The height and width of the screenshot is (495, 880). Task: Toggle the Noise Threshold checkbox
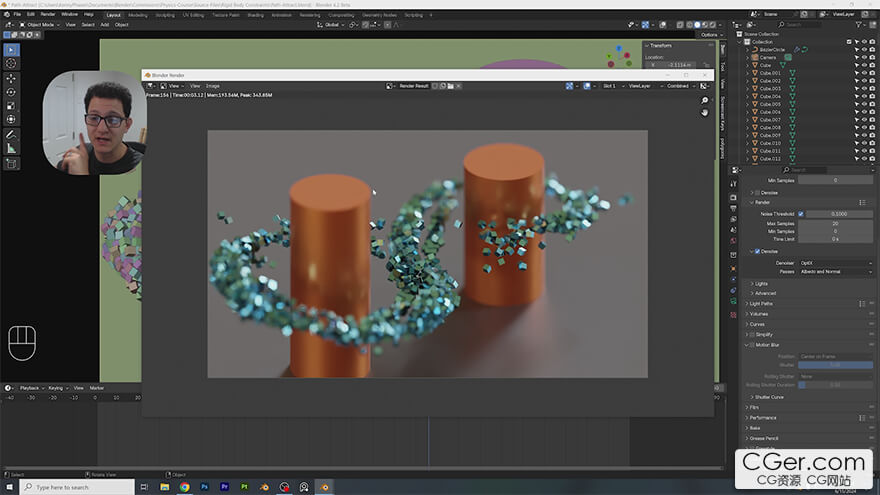tap(800, 214)
